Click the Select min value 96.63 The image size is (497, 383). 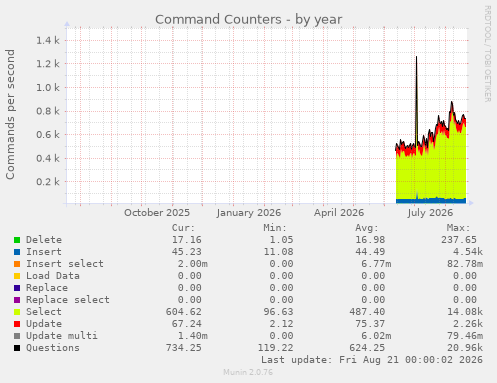(278, 312)
